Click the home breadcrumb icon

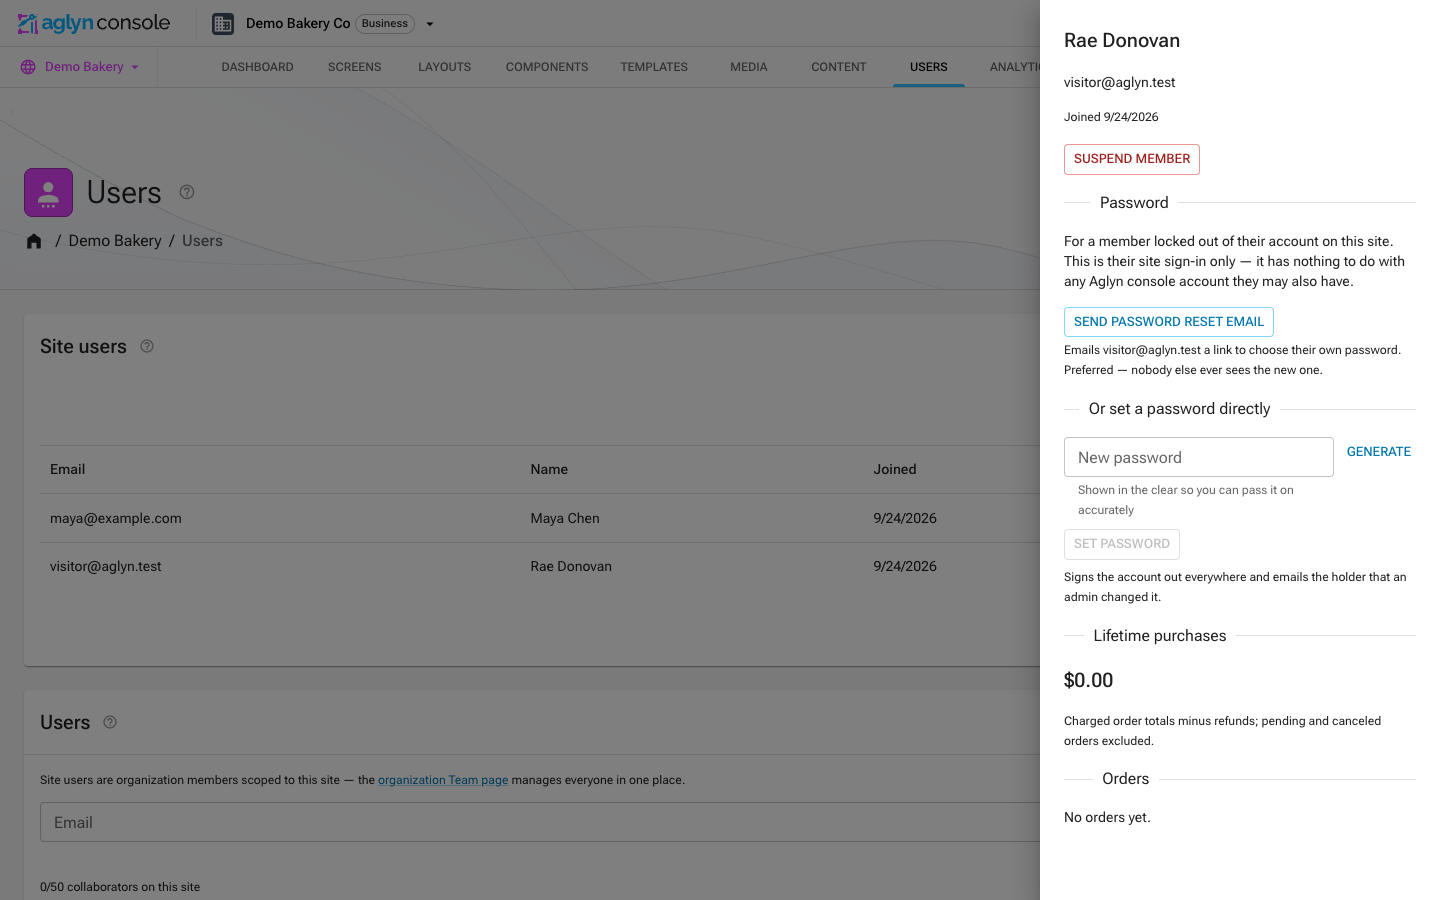[34, 241]
